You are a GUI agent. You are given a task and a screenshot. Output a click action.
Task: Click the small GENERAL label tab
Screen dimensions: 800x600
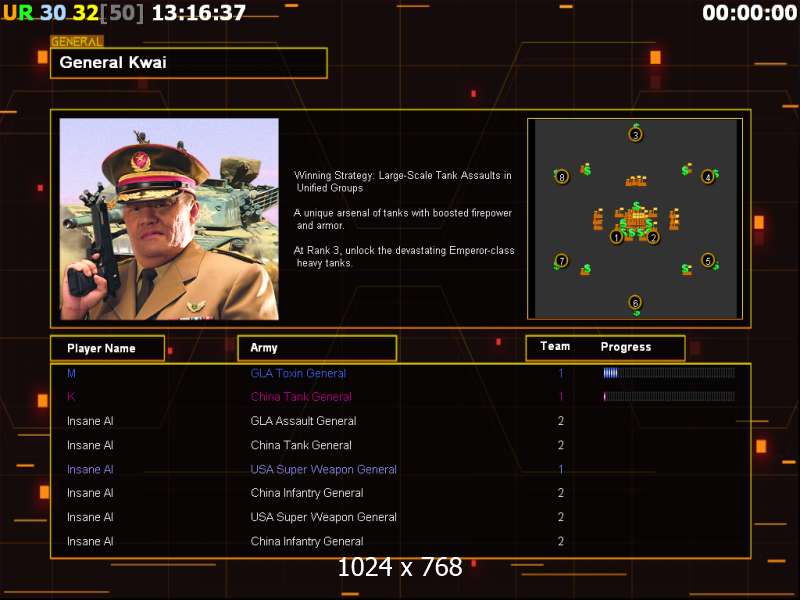(77, 41)
